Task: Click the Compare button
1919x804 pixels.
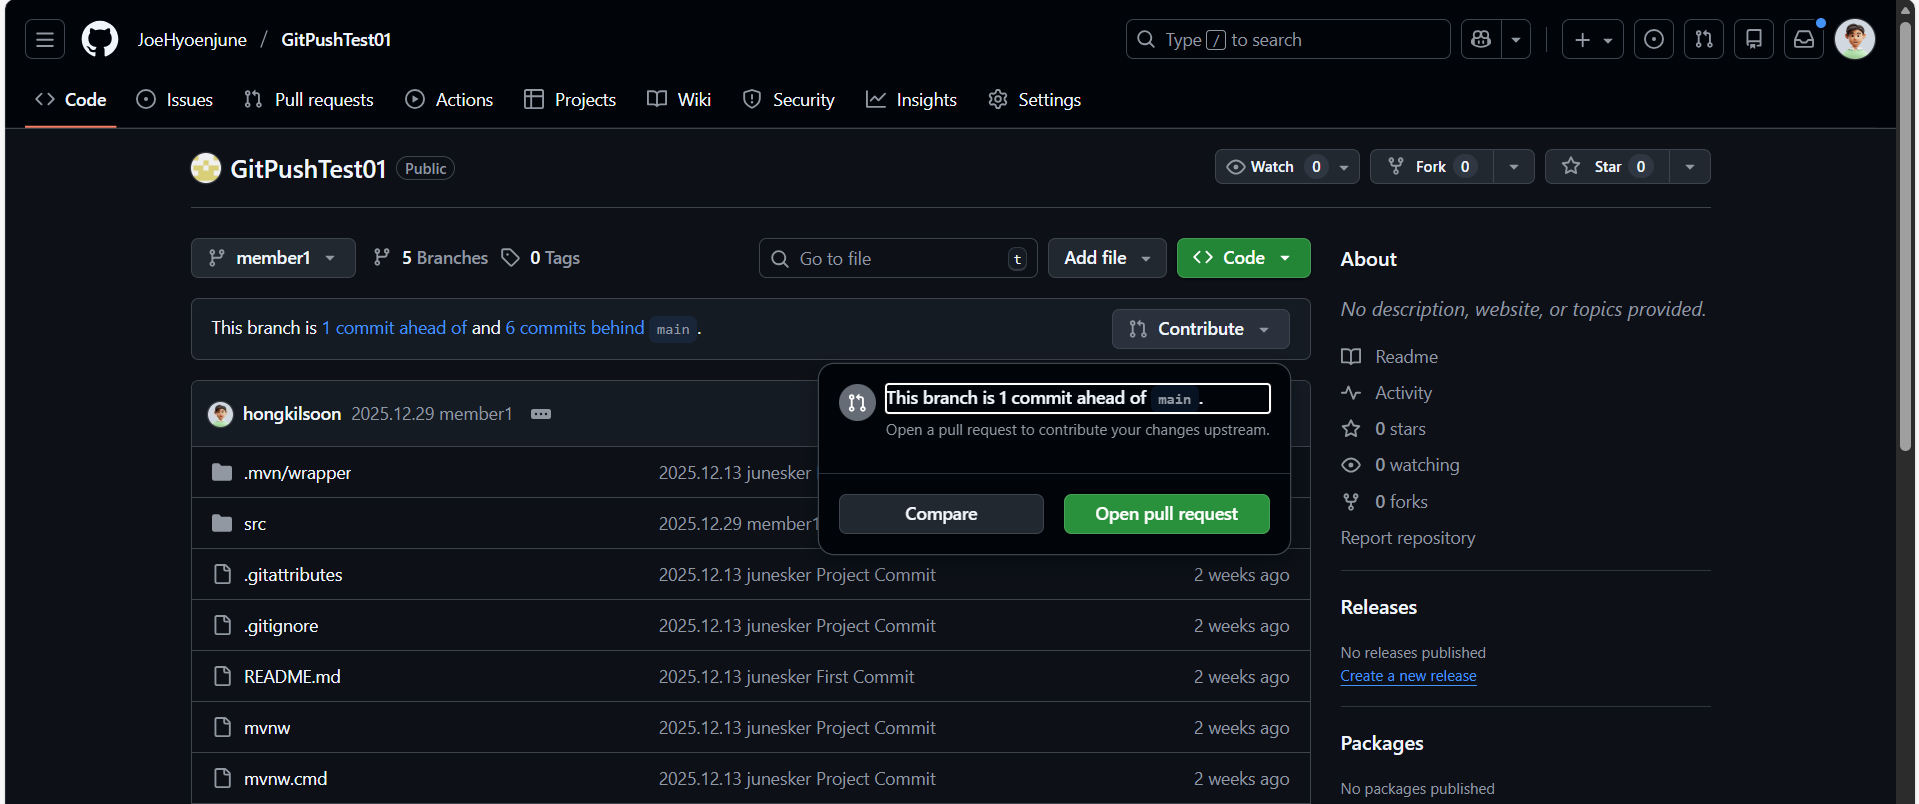Action: tap(941, 514)
